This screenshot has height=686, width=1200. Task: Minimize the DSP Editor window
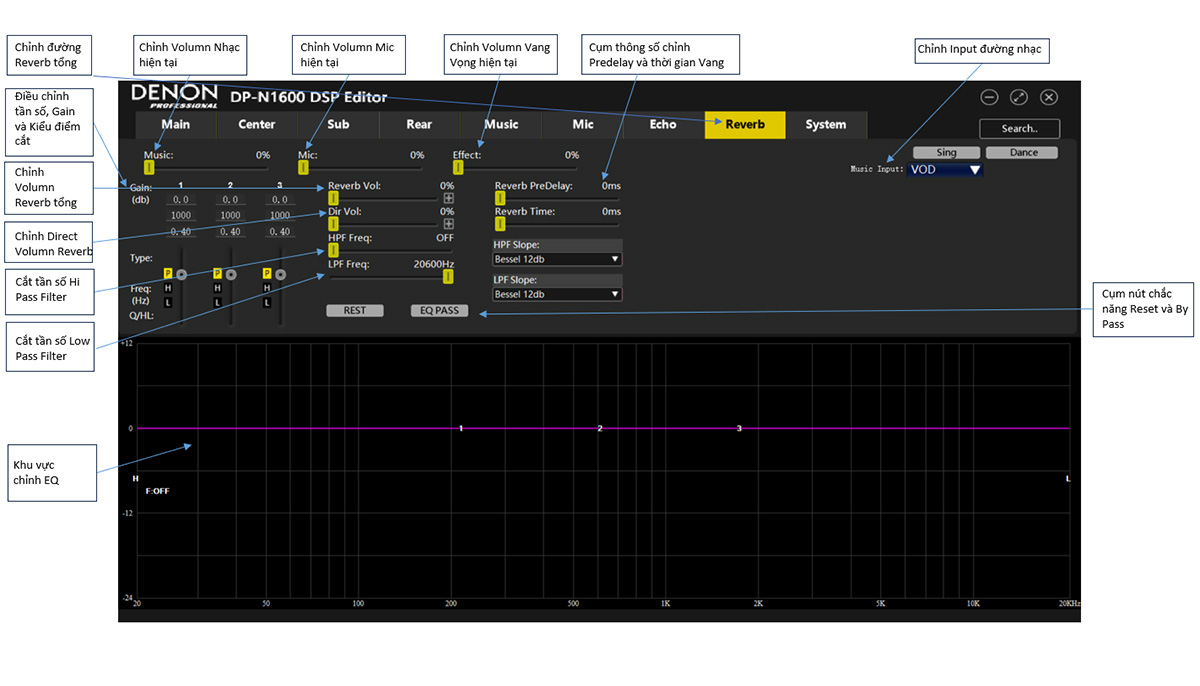988,97
